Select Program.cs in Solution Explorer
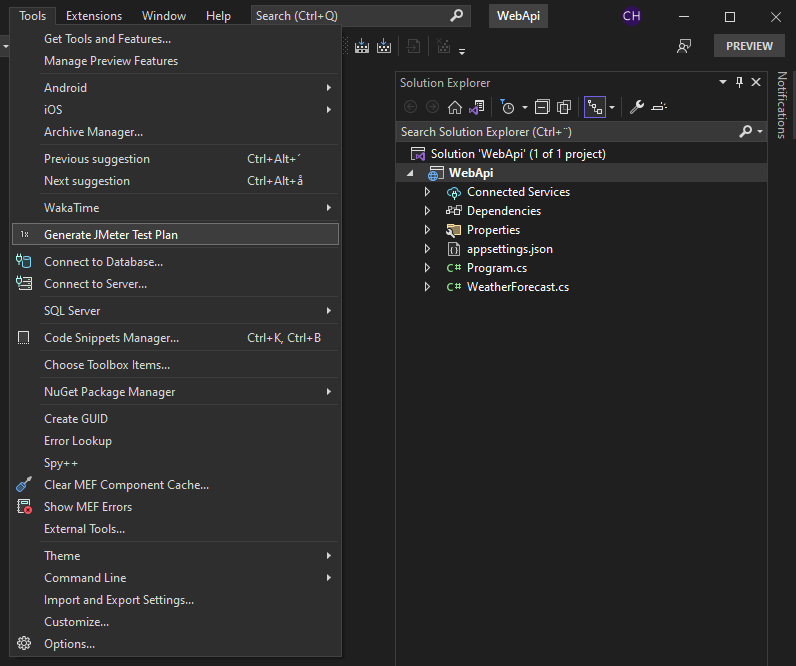Screen dimensions: 796x666 click(x=497, y=268)
